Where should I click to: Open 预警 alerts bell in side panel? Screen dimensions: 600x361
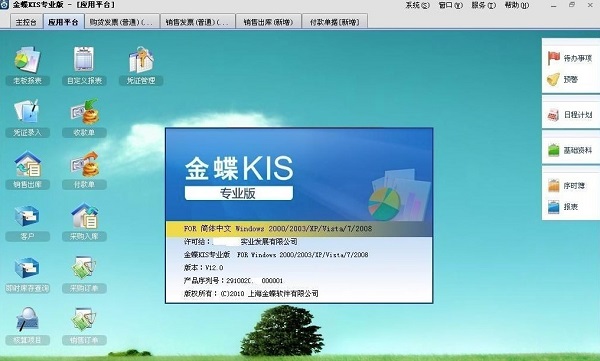tap(562, 79)
